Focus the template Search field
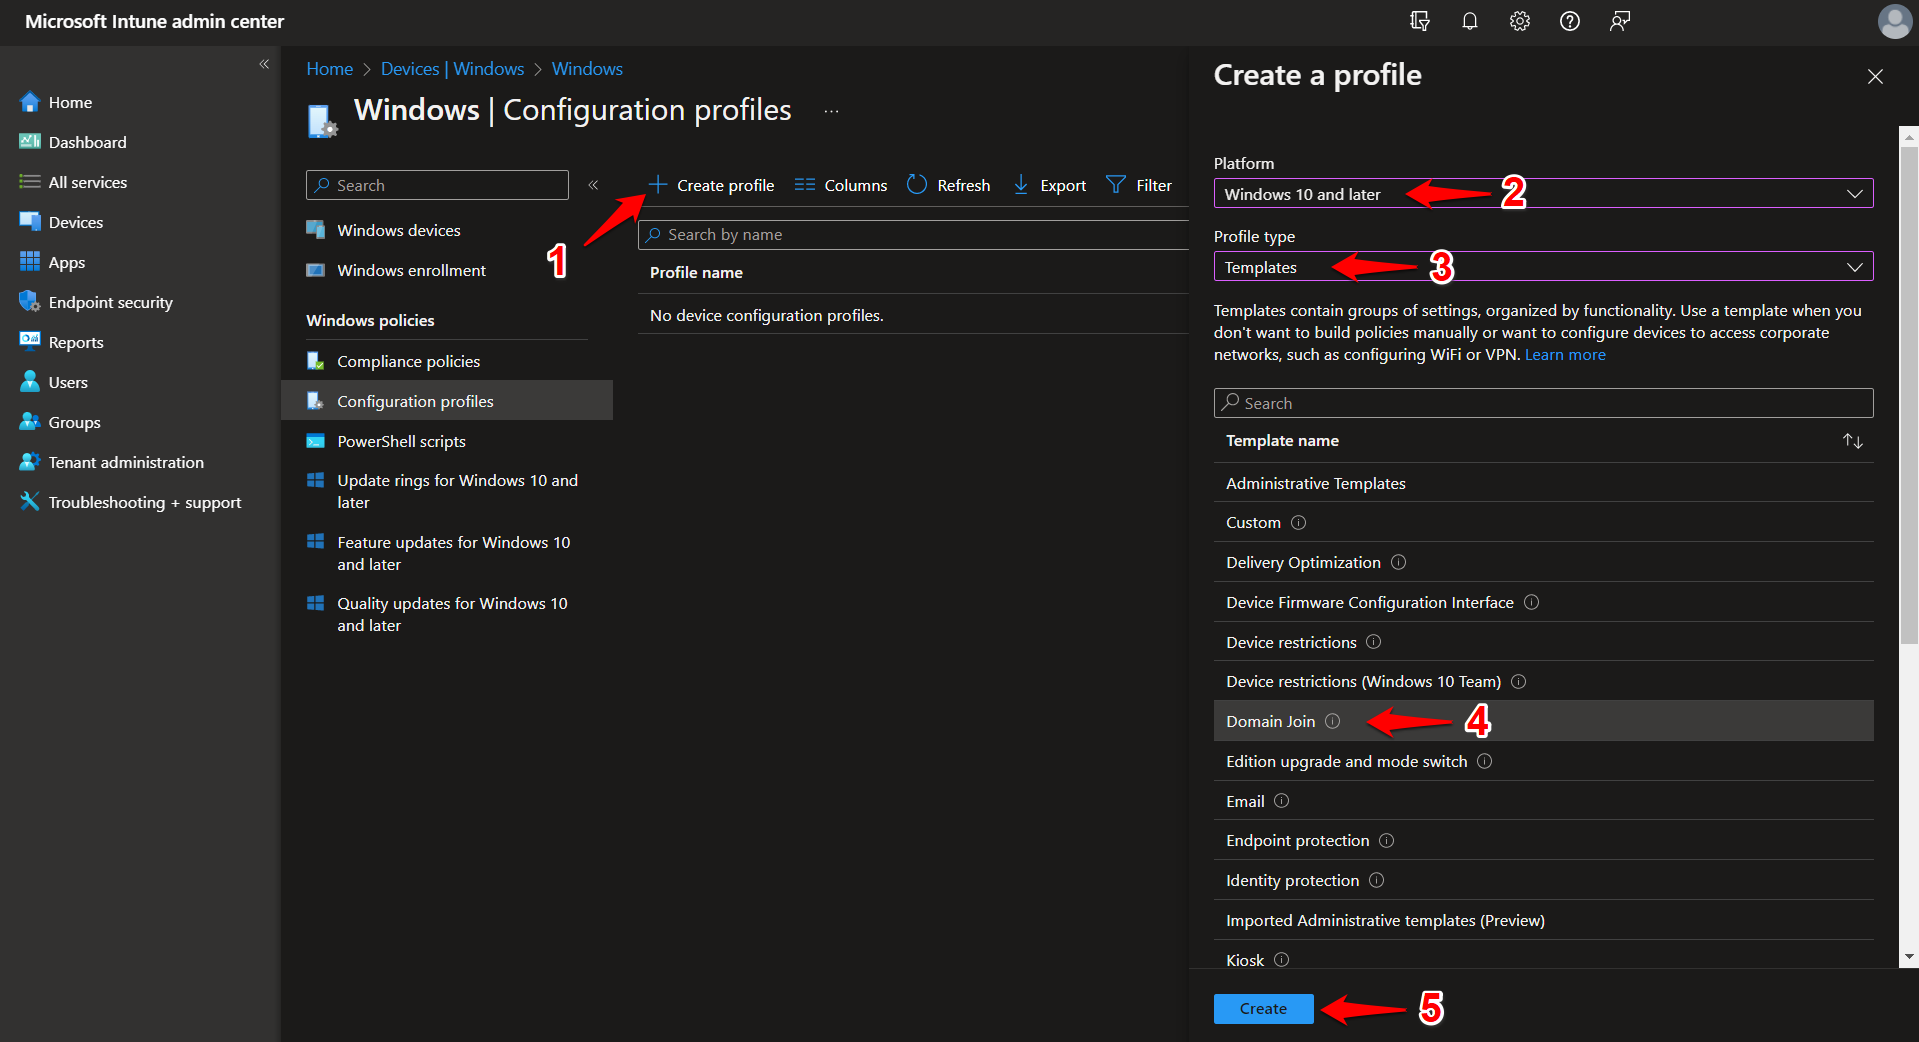 click(x=1542, y=403)
